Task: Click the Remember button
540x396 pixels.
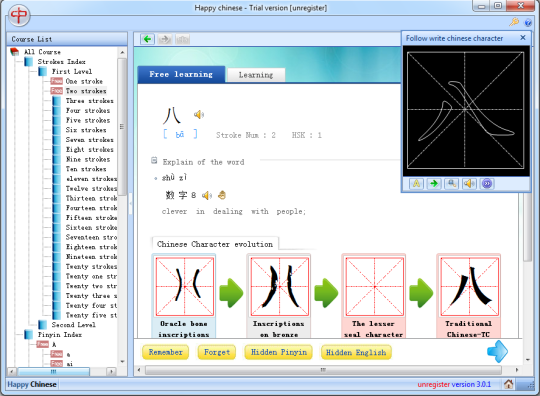Action: pyautogui.click(x=165, y=352)
